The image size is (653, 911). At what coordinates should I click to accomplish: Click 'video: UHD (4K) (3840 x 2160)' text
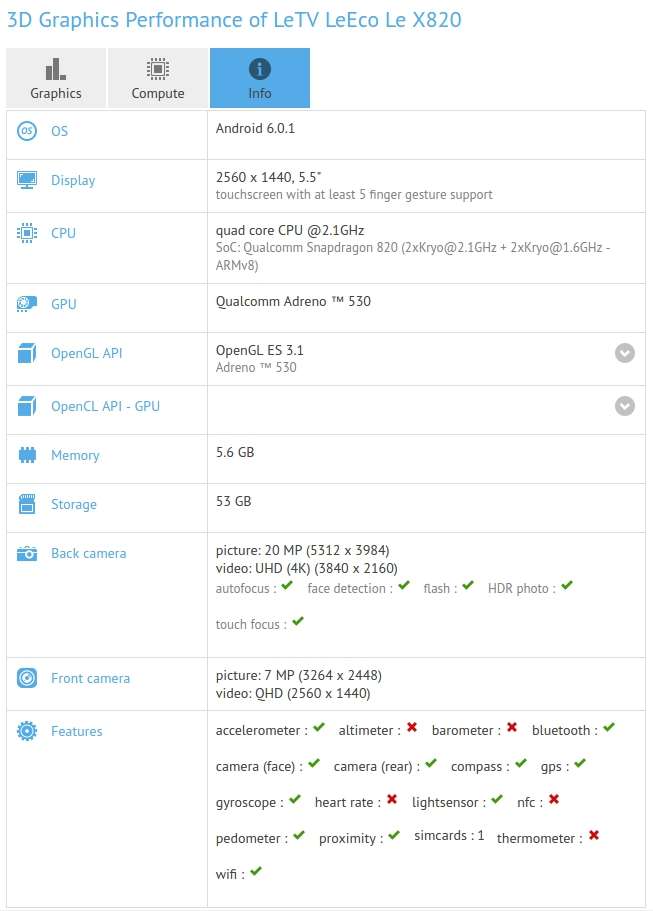click(306, 569)
